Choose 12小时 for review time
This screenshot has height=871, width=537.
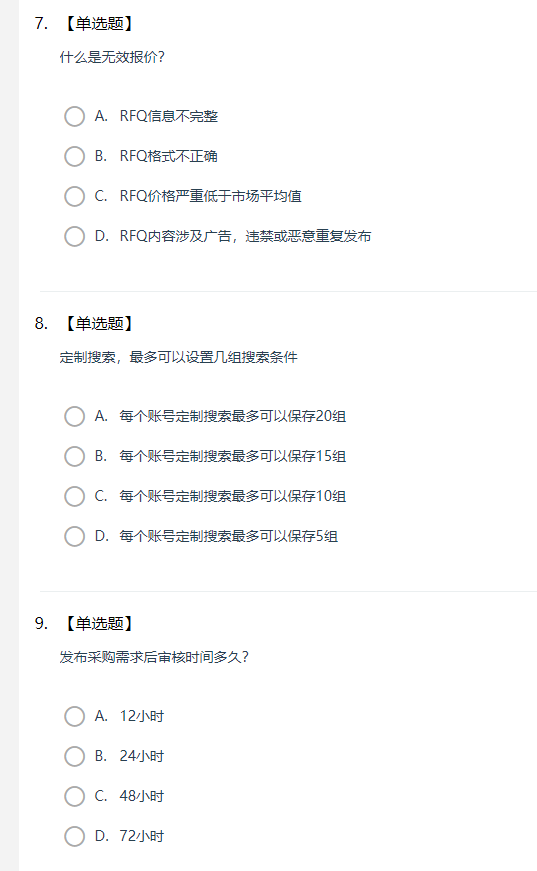click(x=74, y=717)
